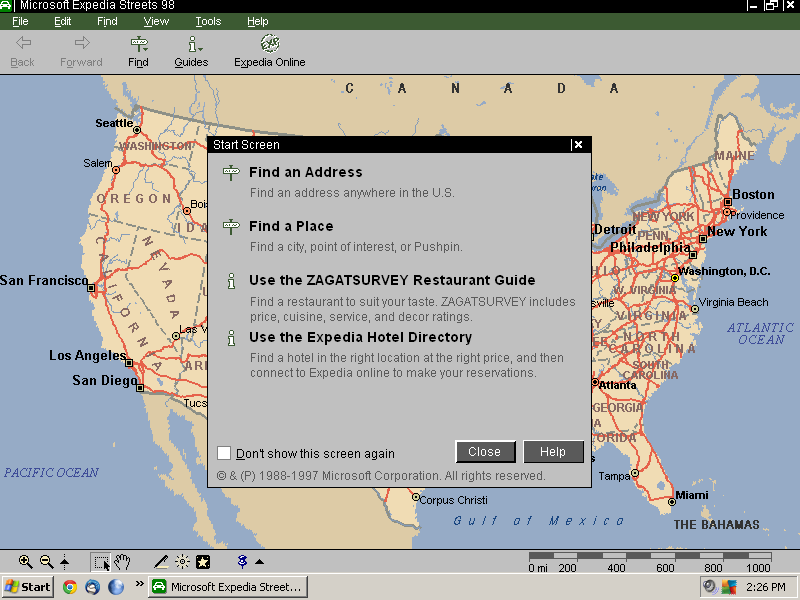
Task: Select the hand panning tool
Action: coord(122,561)
